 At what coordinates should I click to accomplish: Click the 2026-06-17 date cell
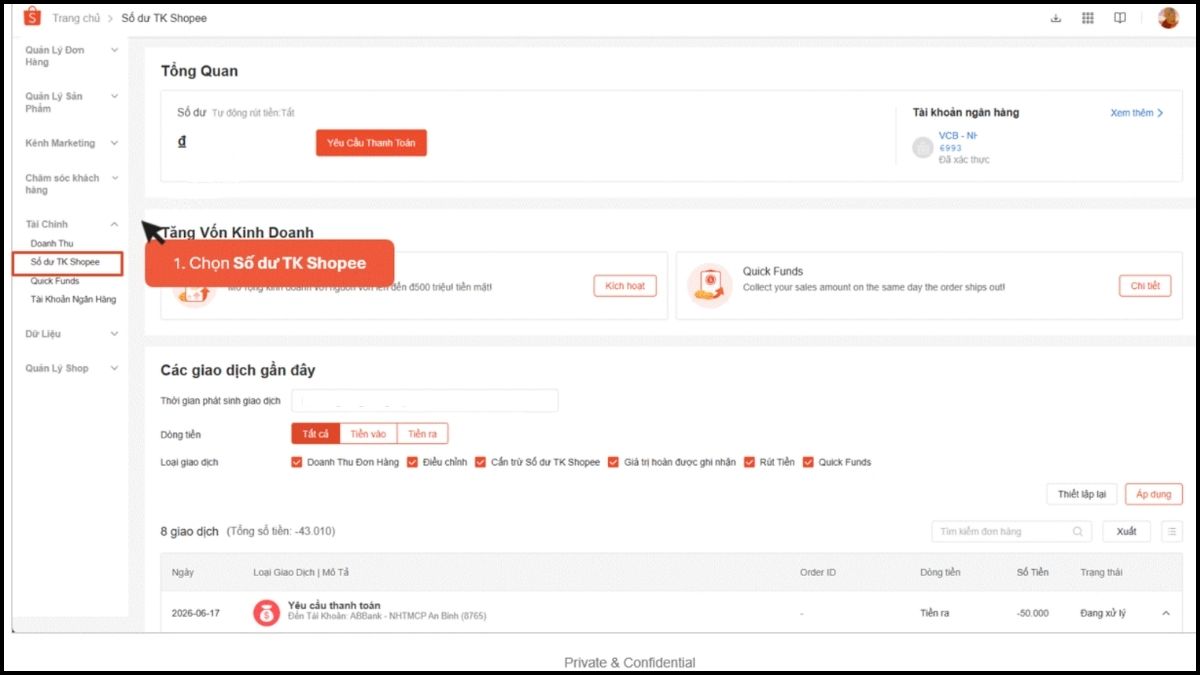click(195, 613)
